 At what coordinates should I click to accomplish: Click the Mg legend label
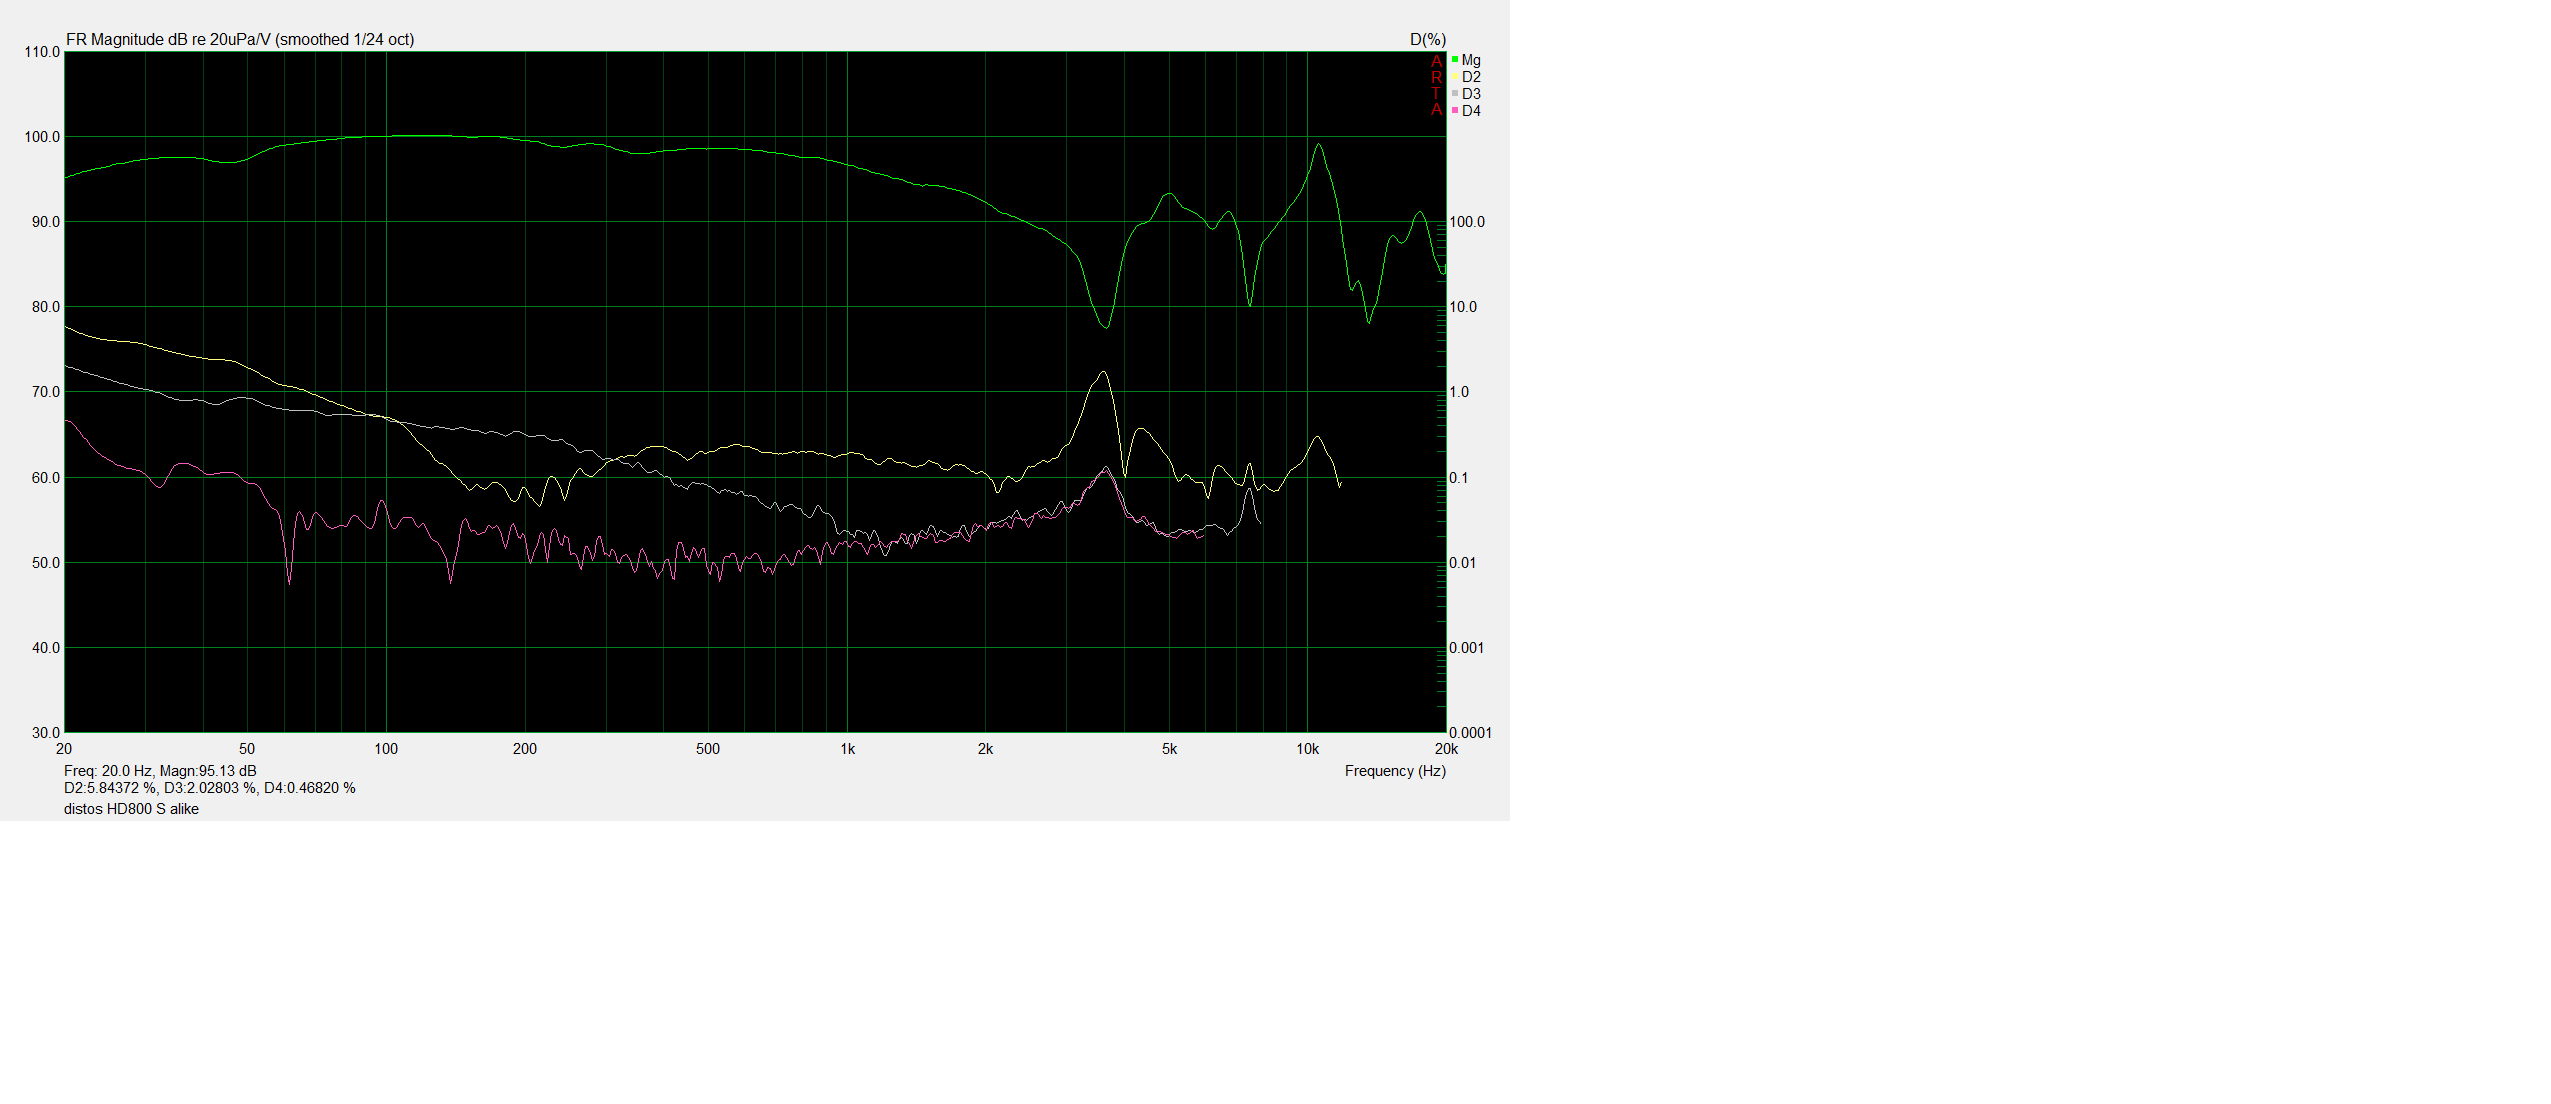1471,60
